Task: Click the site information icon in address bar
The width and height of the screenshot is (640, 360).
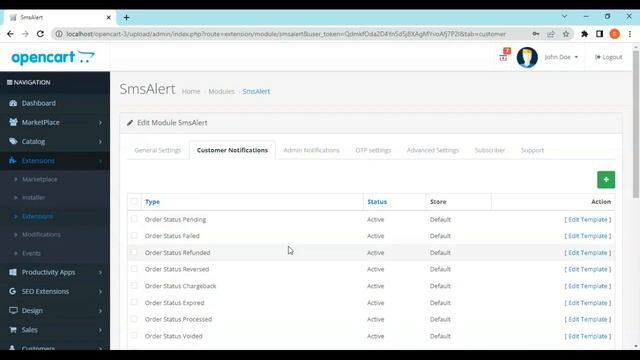Action: (59, 34)
